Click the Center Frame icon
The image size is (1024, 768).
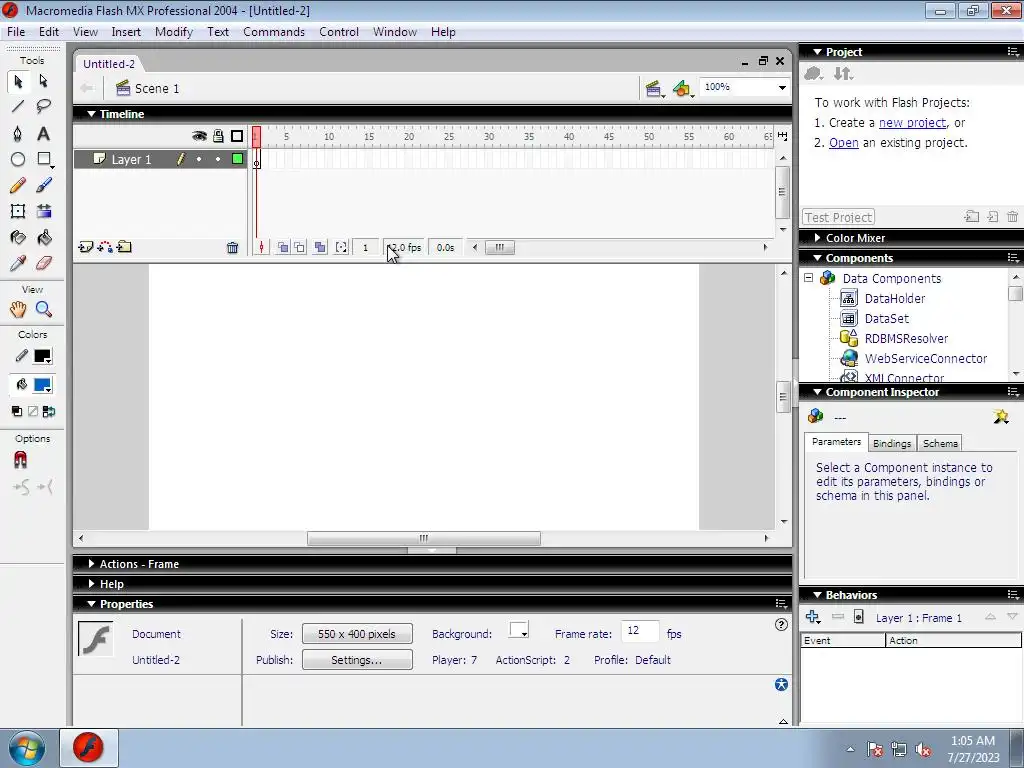click(261, 248)
